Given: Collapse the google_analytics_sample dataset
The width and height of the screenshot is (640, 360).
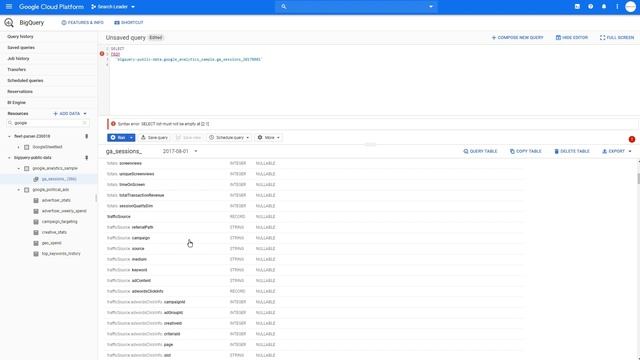Looking at the screenshot, I should (18, 168).
